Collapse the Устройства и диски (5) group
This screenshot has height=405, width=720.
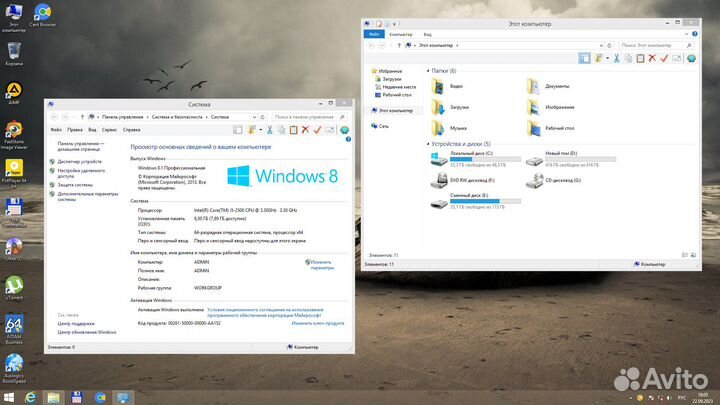pos(428,144)
